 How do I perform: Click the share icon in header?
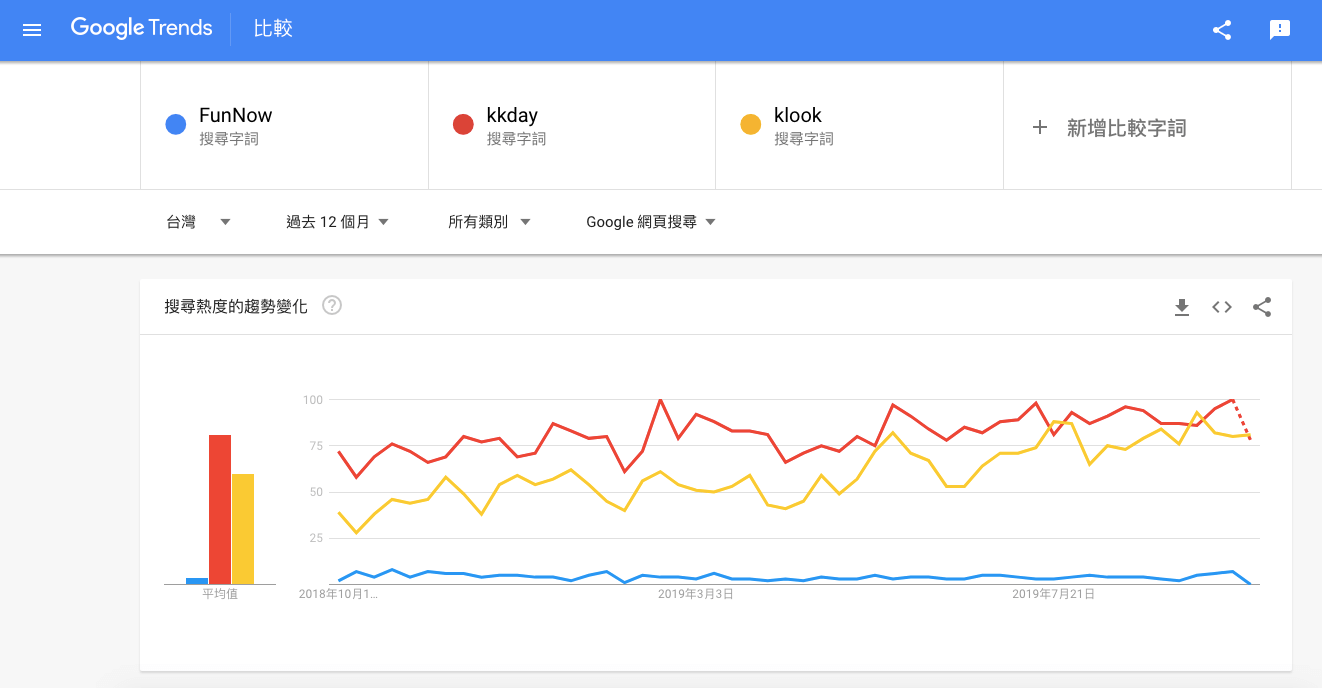click(x=1221, y=30)
